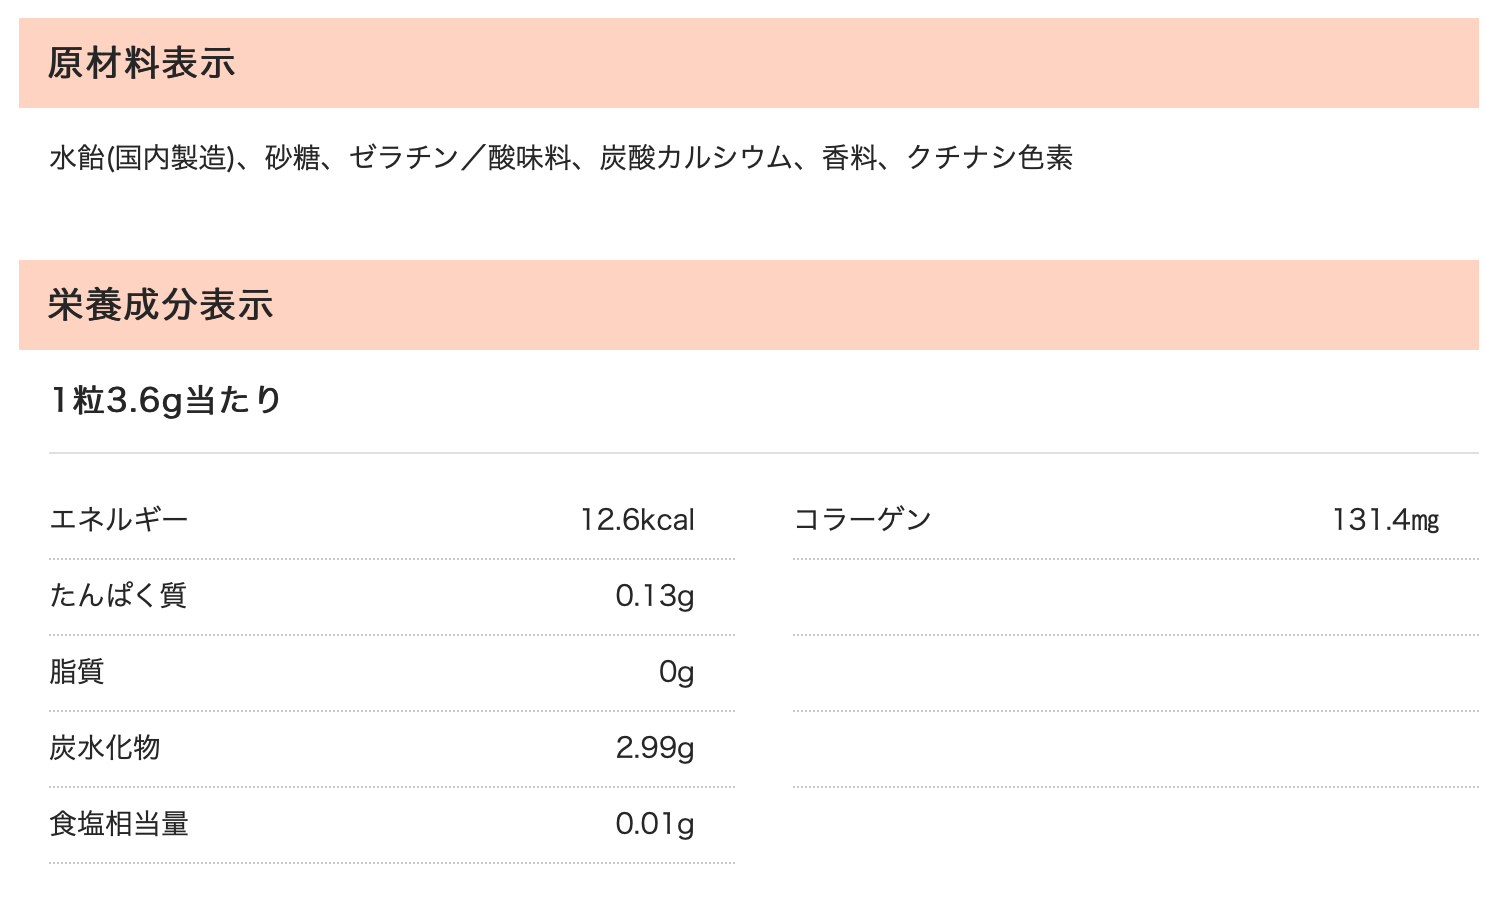Click the 炭水化物 row label
The height and width of the screenshot is (916, 1502).
[x=104, y=748]
